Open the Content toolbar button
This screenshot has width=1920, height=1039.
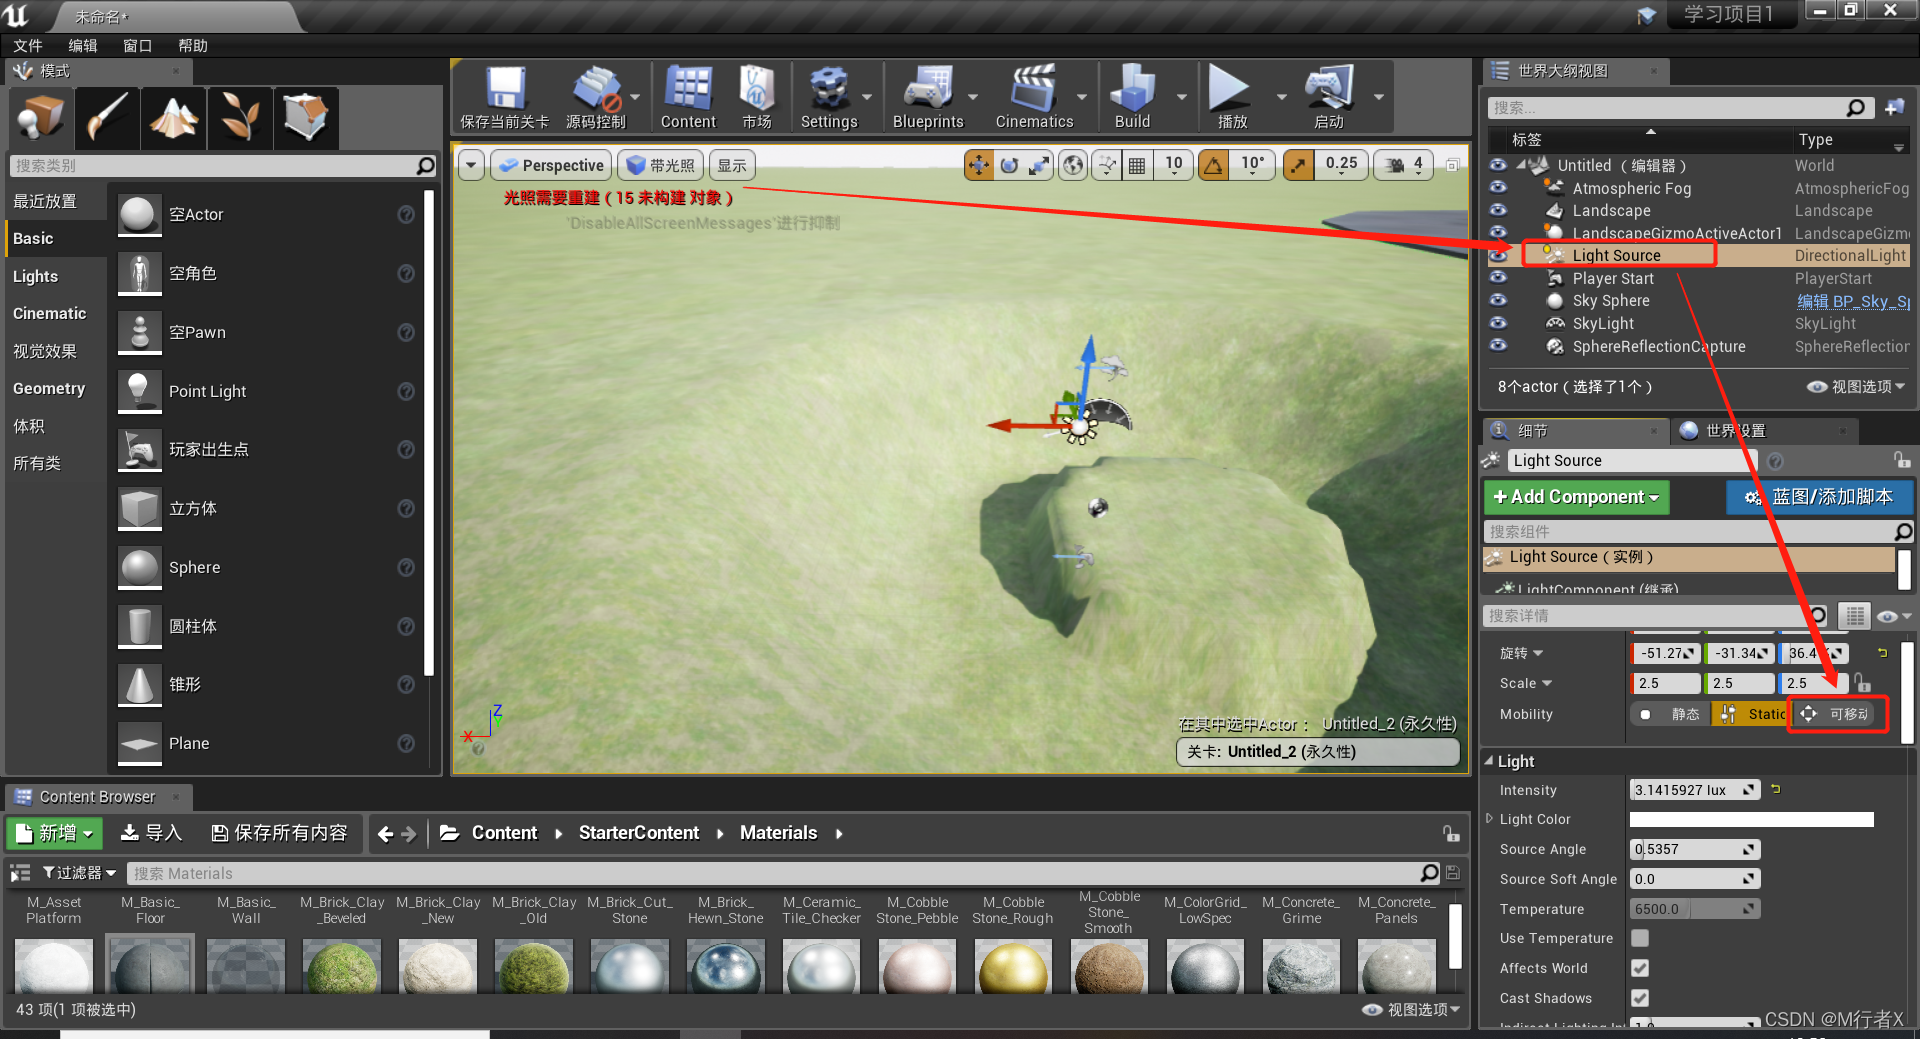point(688,97)
